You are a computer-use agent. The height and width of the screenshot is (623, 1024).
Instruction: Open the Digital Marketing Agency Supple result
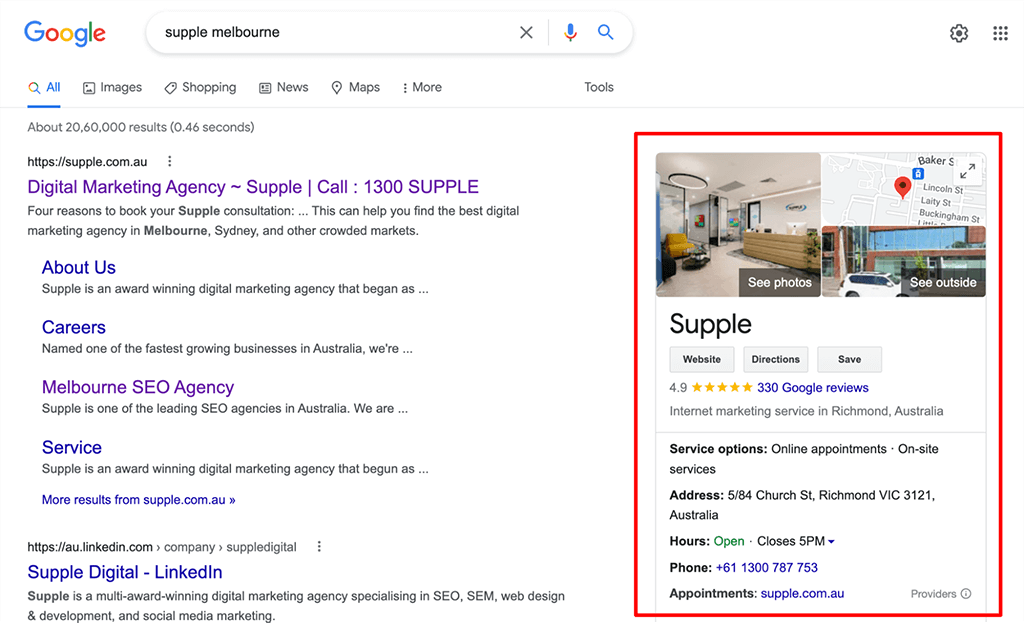click(x=253, y=187)
